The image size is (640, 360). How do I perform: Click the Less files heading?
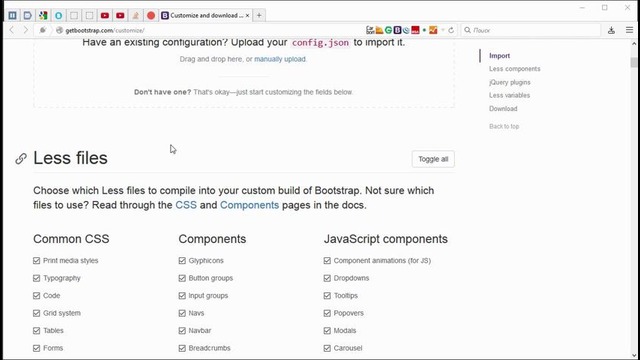tap(70, 158)
